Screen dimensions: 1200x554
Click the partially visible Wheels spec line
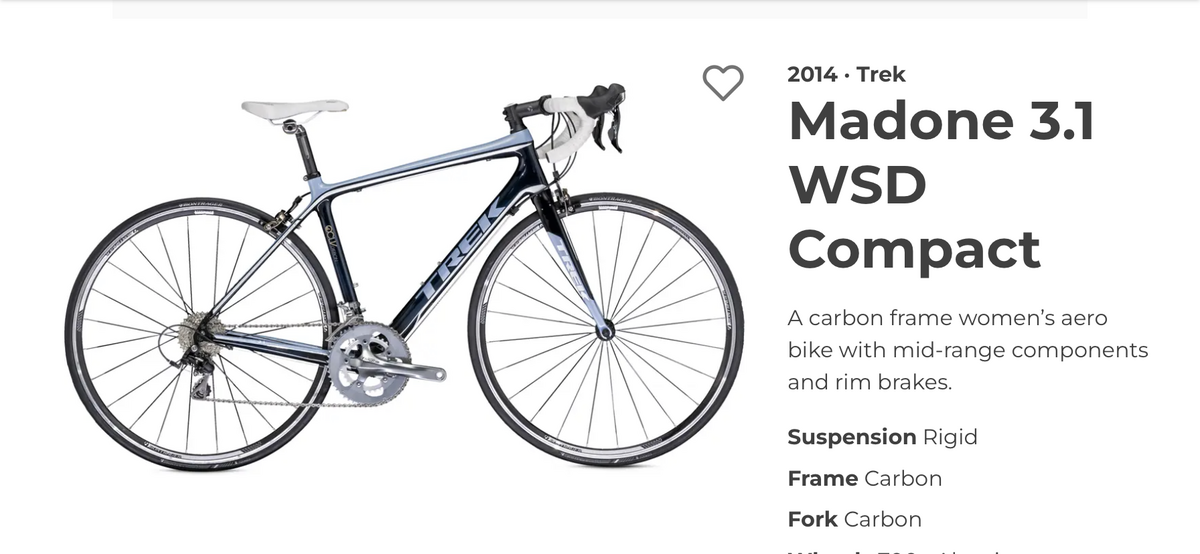[x=900, y=549]
